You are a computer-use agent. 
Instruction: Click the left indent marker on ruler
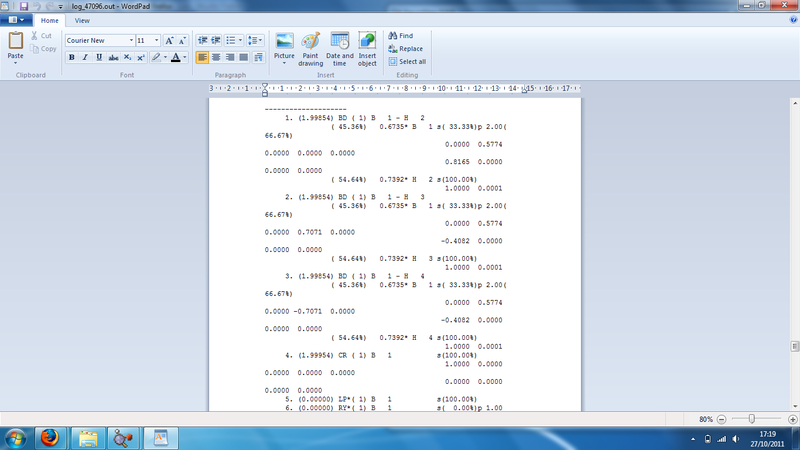(x=265, y=89)
